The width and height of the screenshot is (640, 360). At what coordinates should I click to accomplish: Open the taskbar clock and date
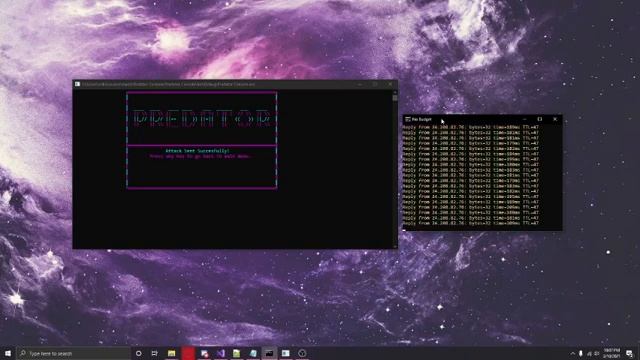tap(612, 353)
